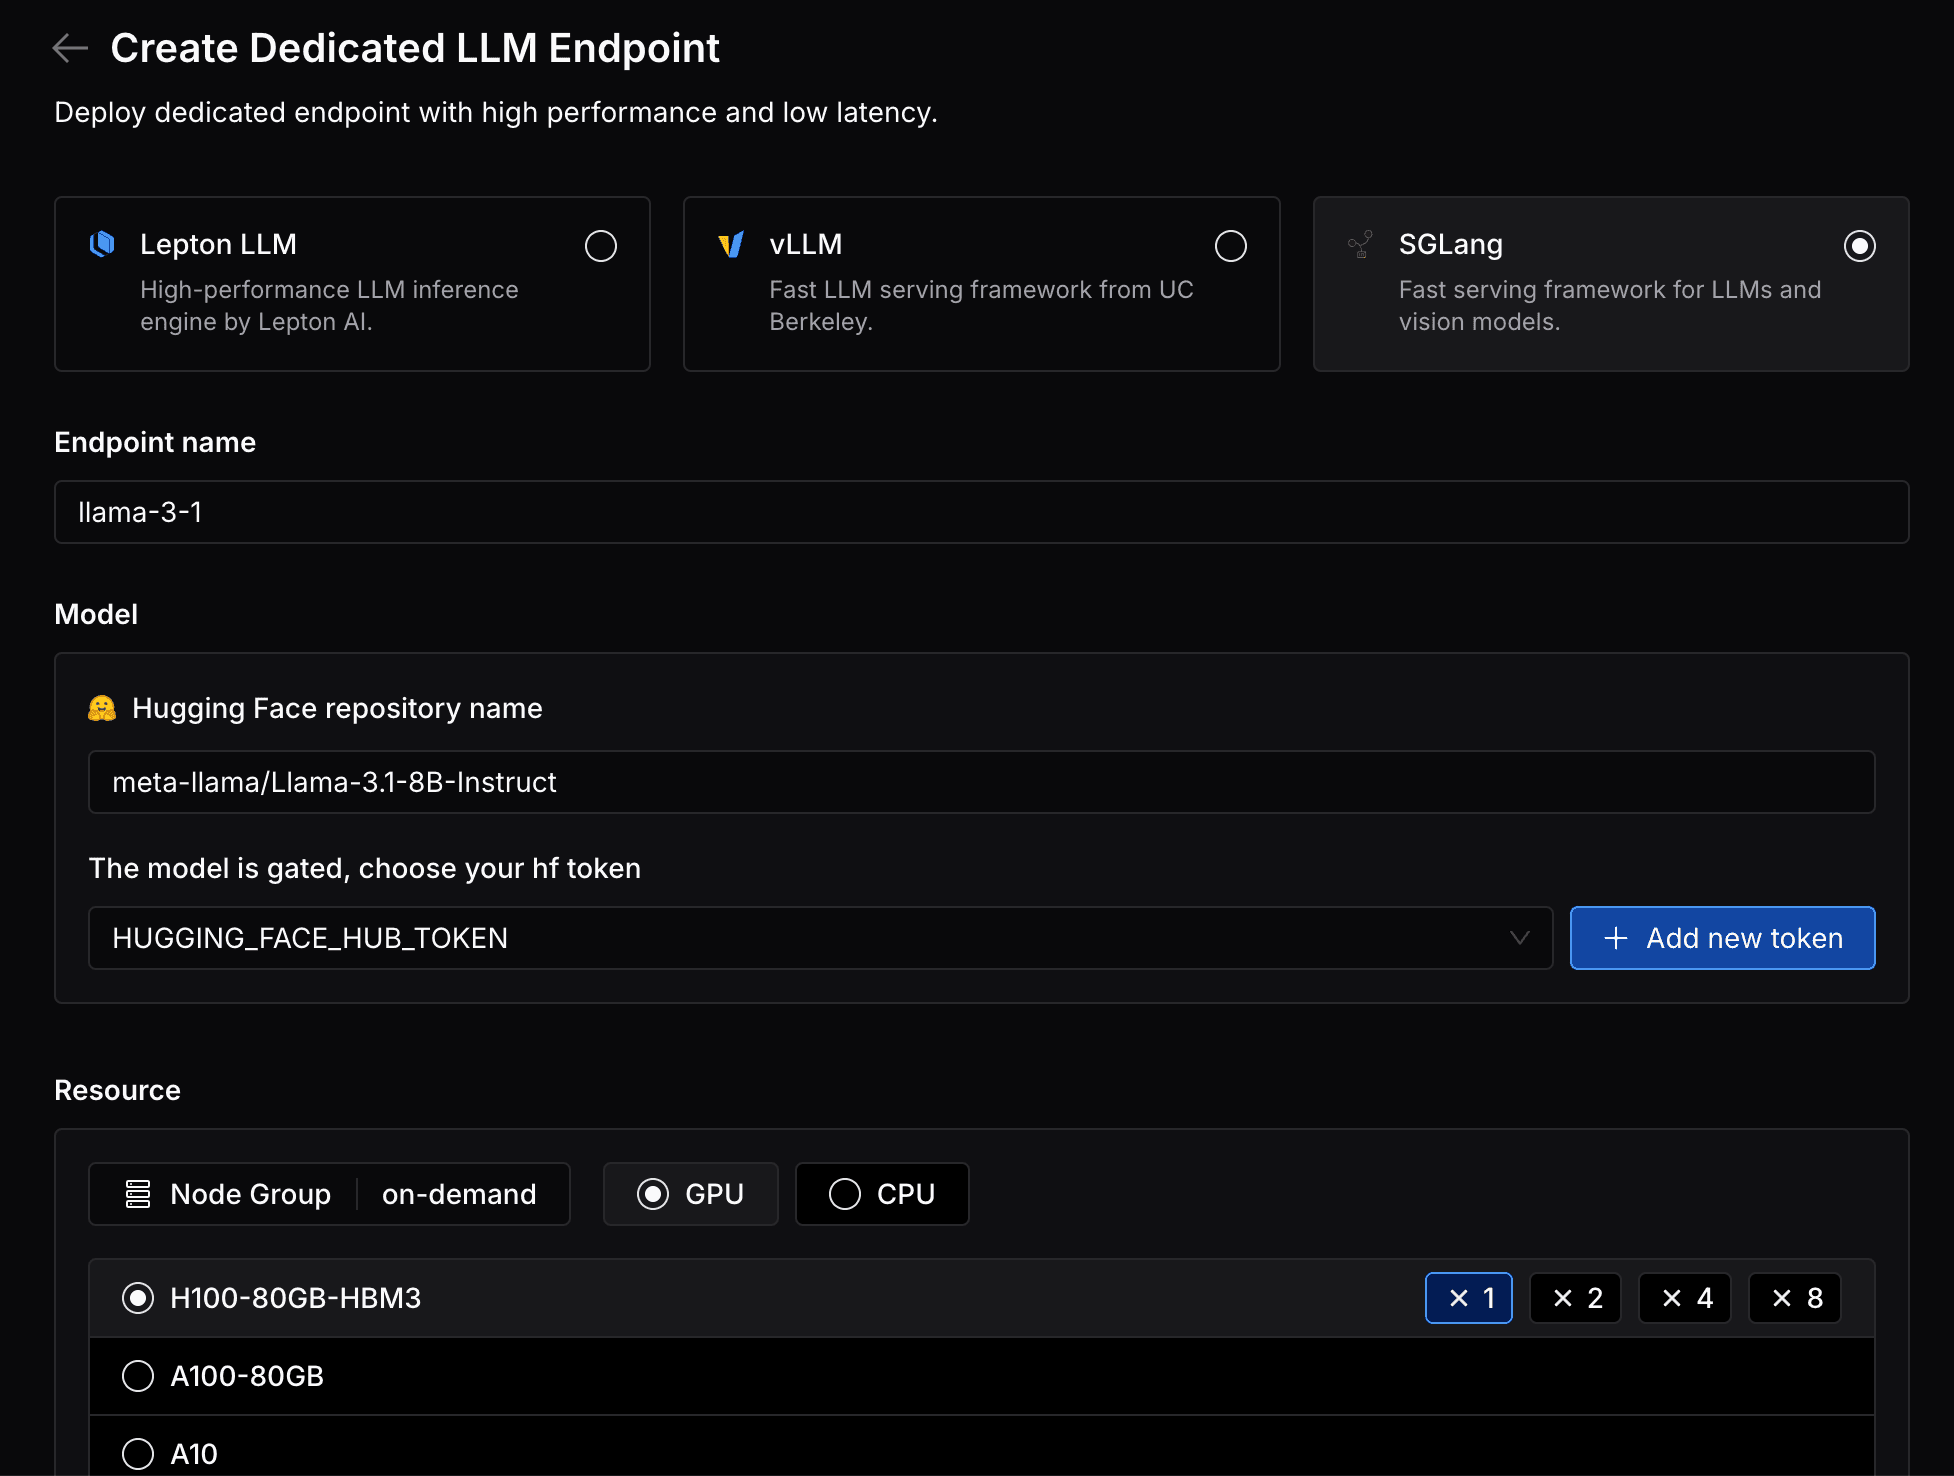Select the Lepton LLM radio option
The image size is (1954, 1476).
point(601,246)
